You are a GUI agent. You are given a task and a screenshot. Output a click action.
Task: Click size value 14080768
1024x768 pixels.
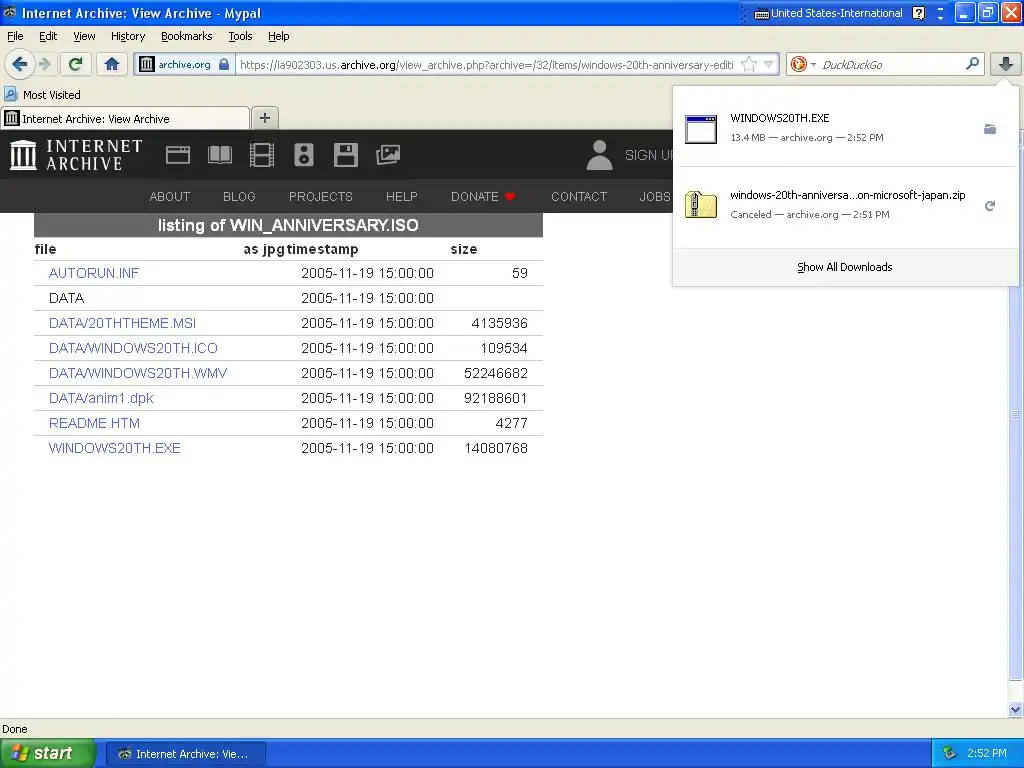click(496, 448)
